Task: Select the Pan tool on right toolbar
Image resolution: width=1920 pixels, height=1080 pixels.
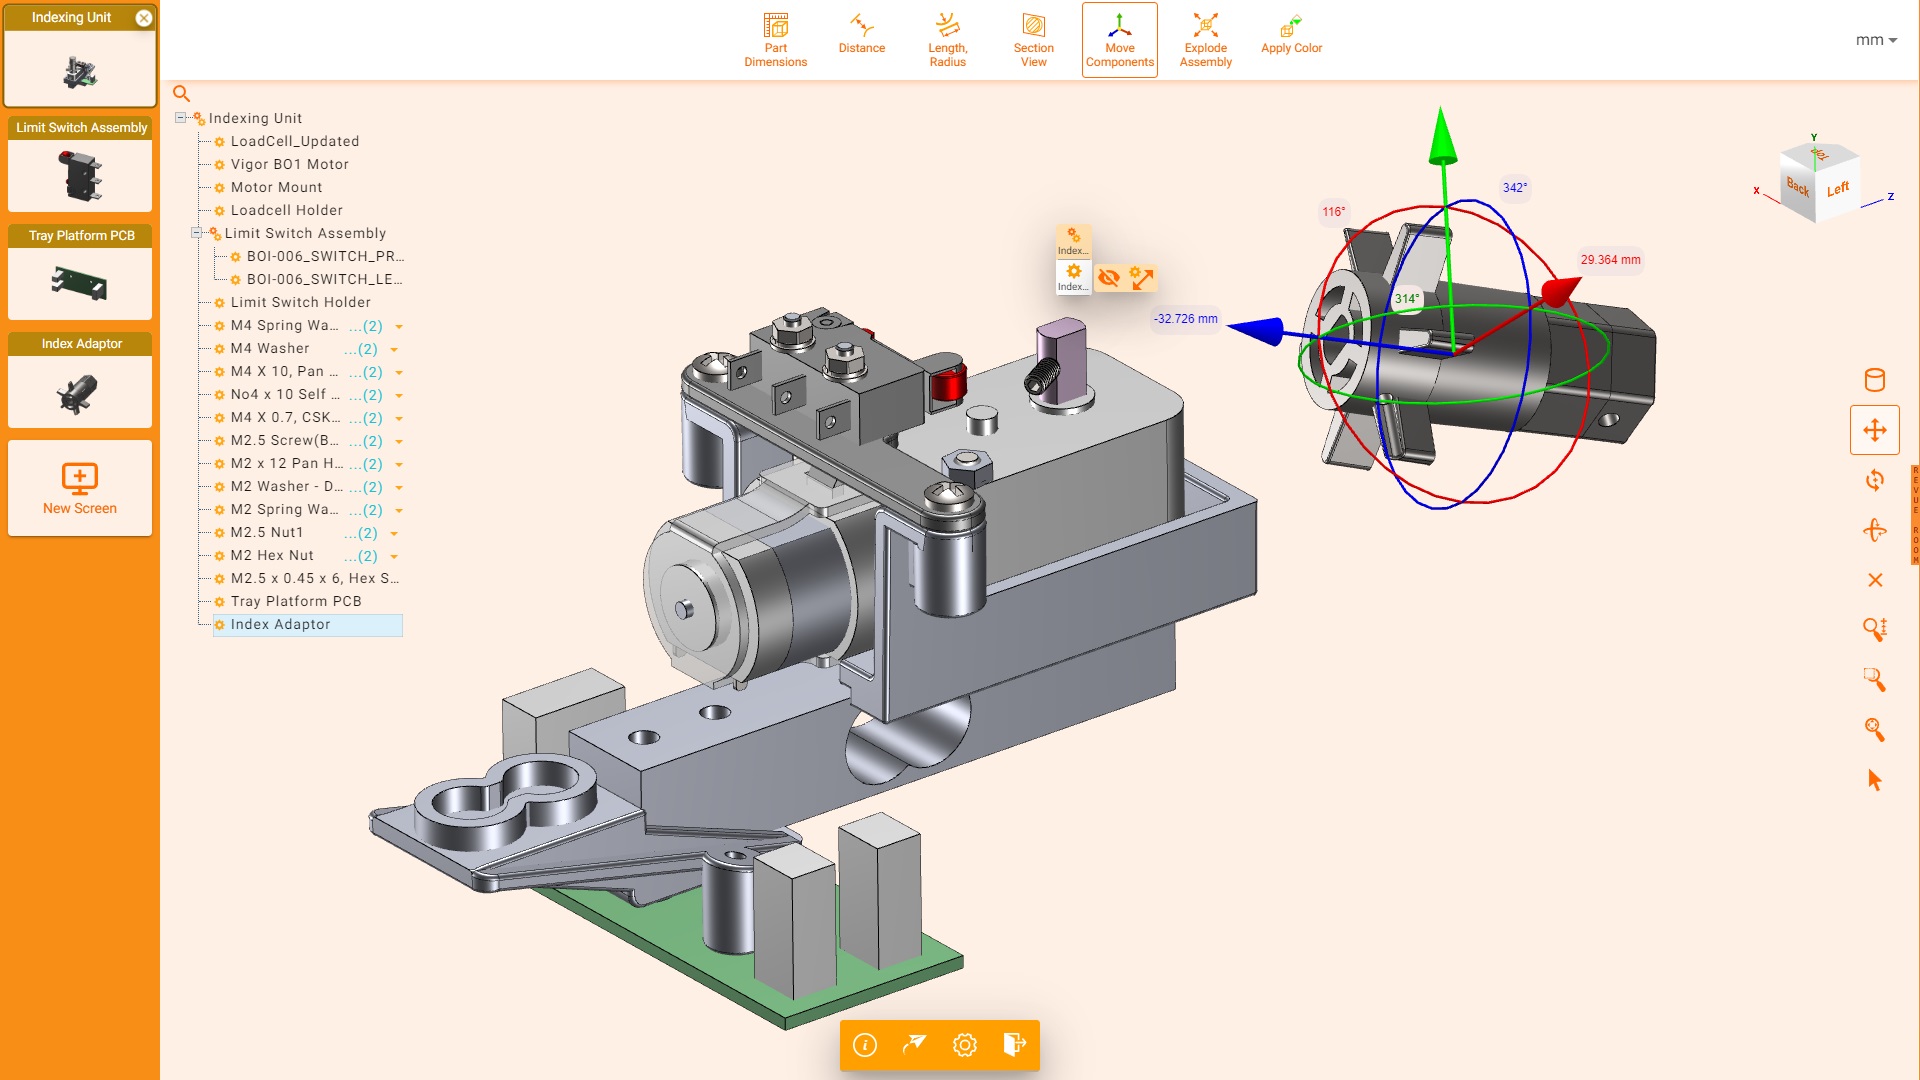Action: tap(1875, 430)
